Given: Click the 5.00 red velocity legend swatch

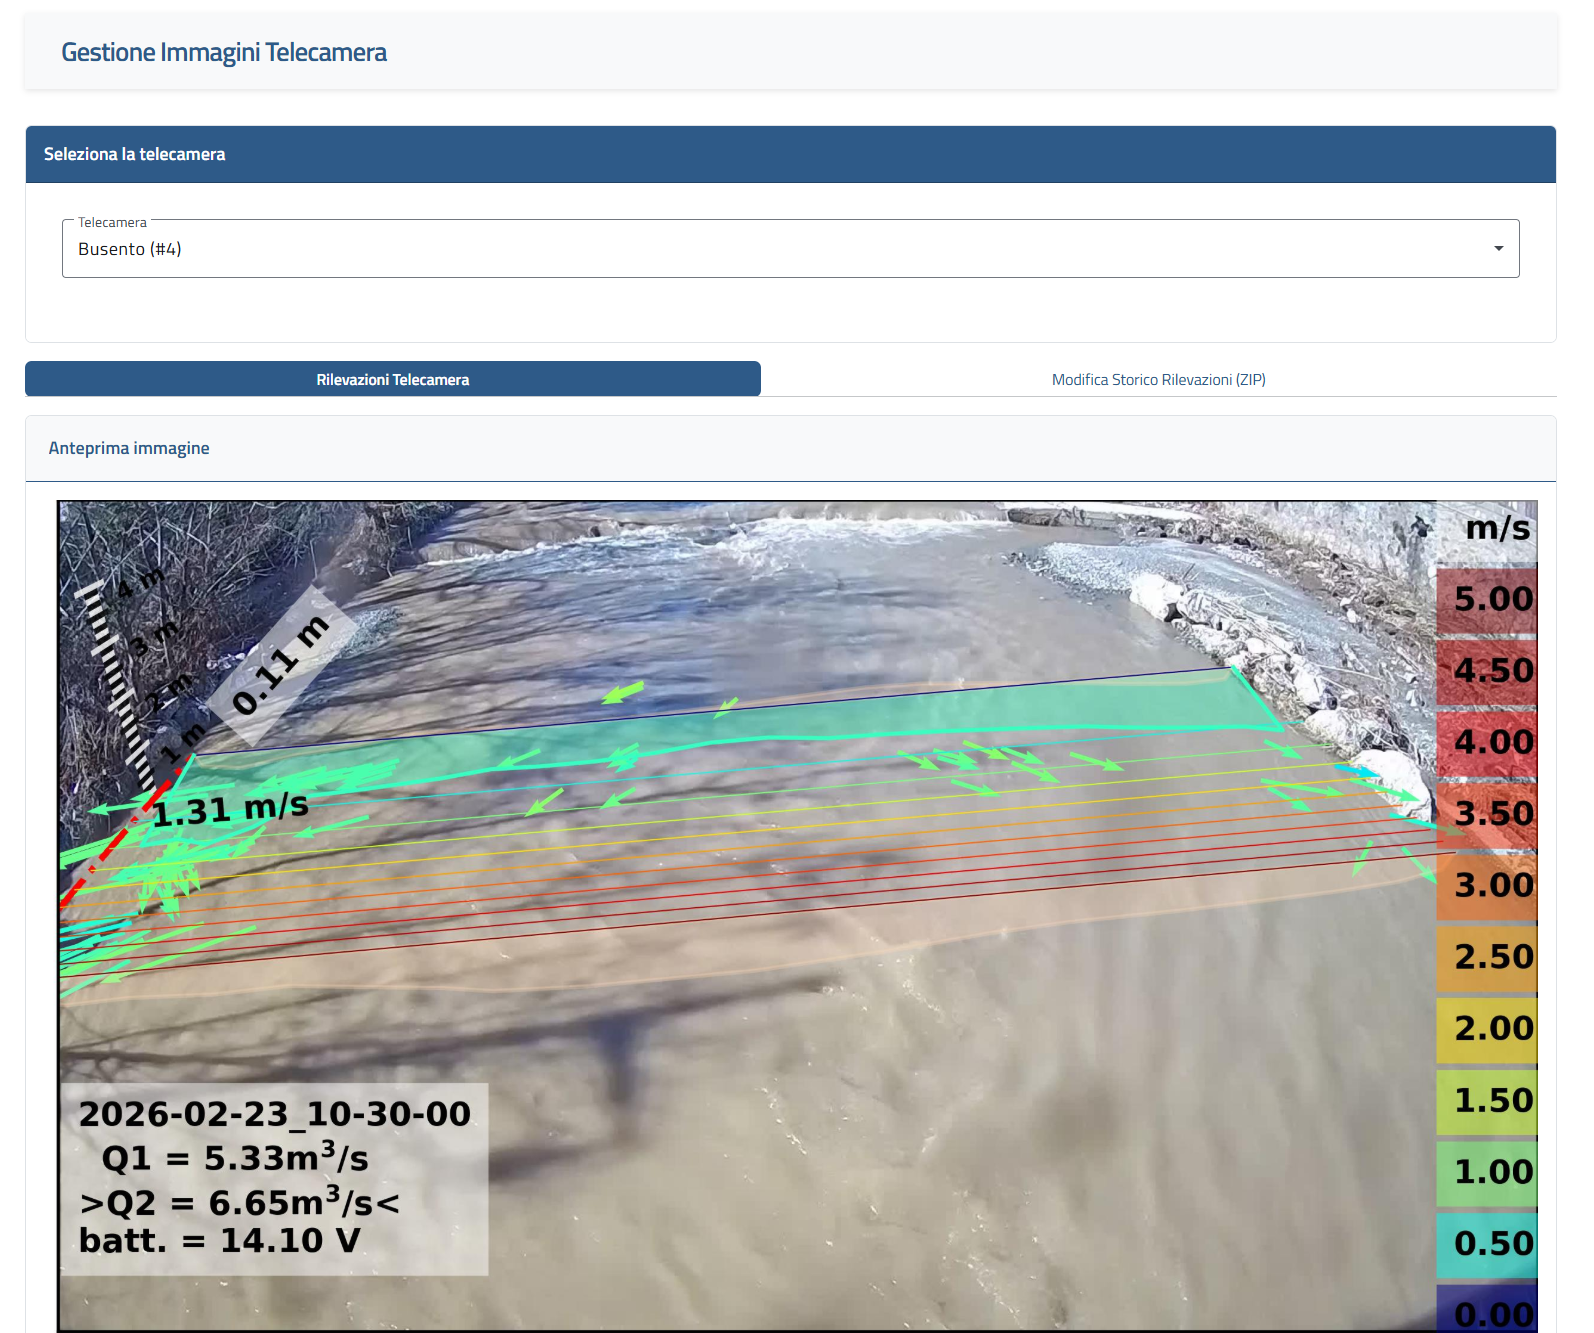Looking at the screenshot, I should (x=1487, y=599).
